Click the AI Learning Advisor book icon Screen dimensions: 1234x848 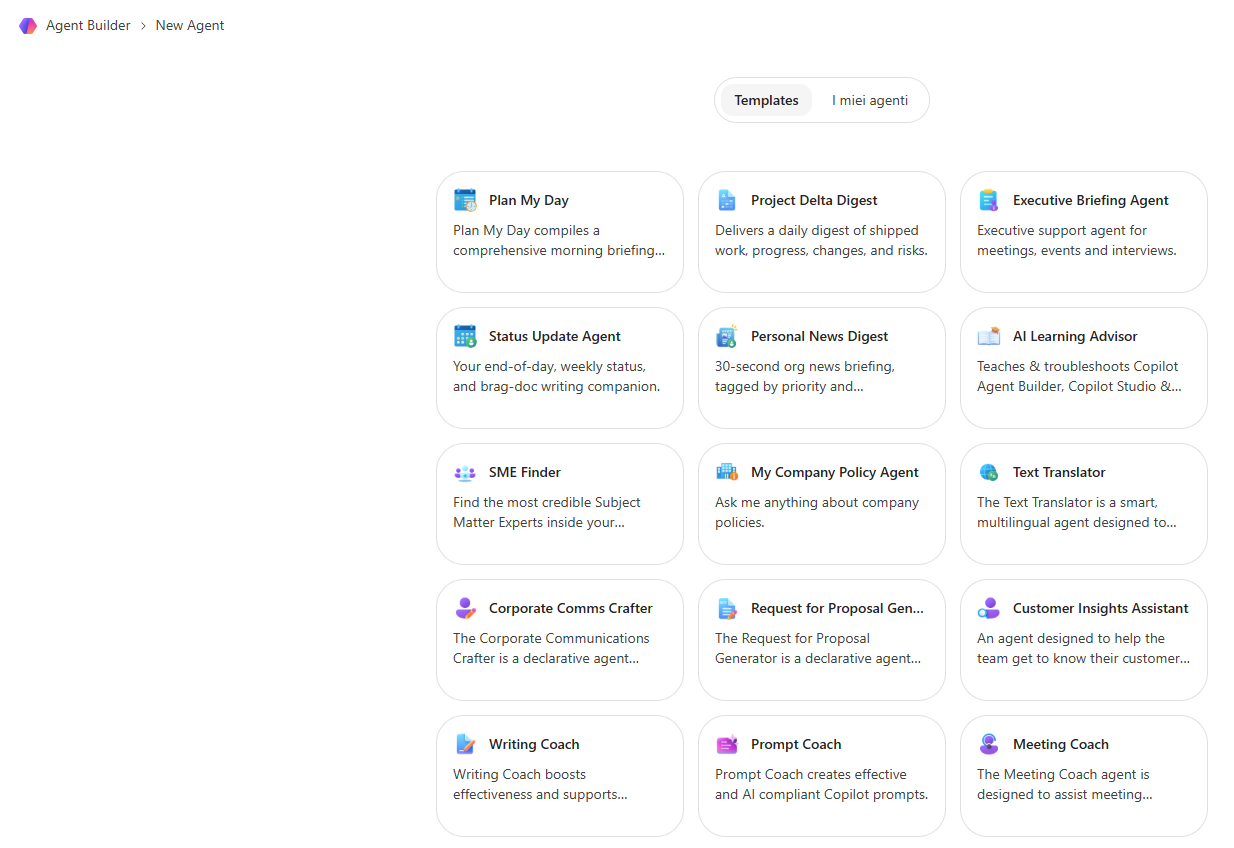point(989,336)
